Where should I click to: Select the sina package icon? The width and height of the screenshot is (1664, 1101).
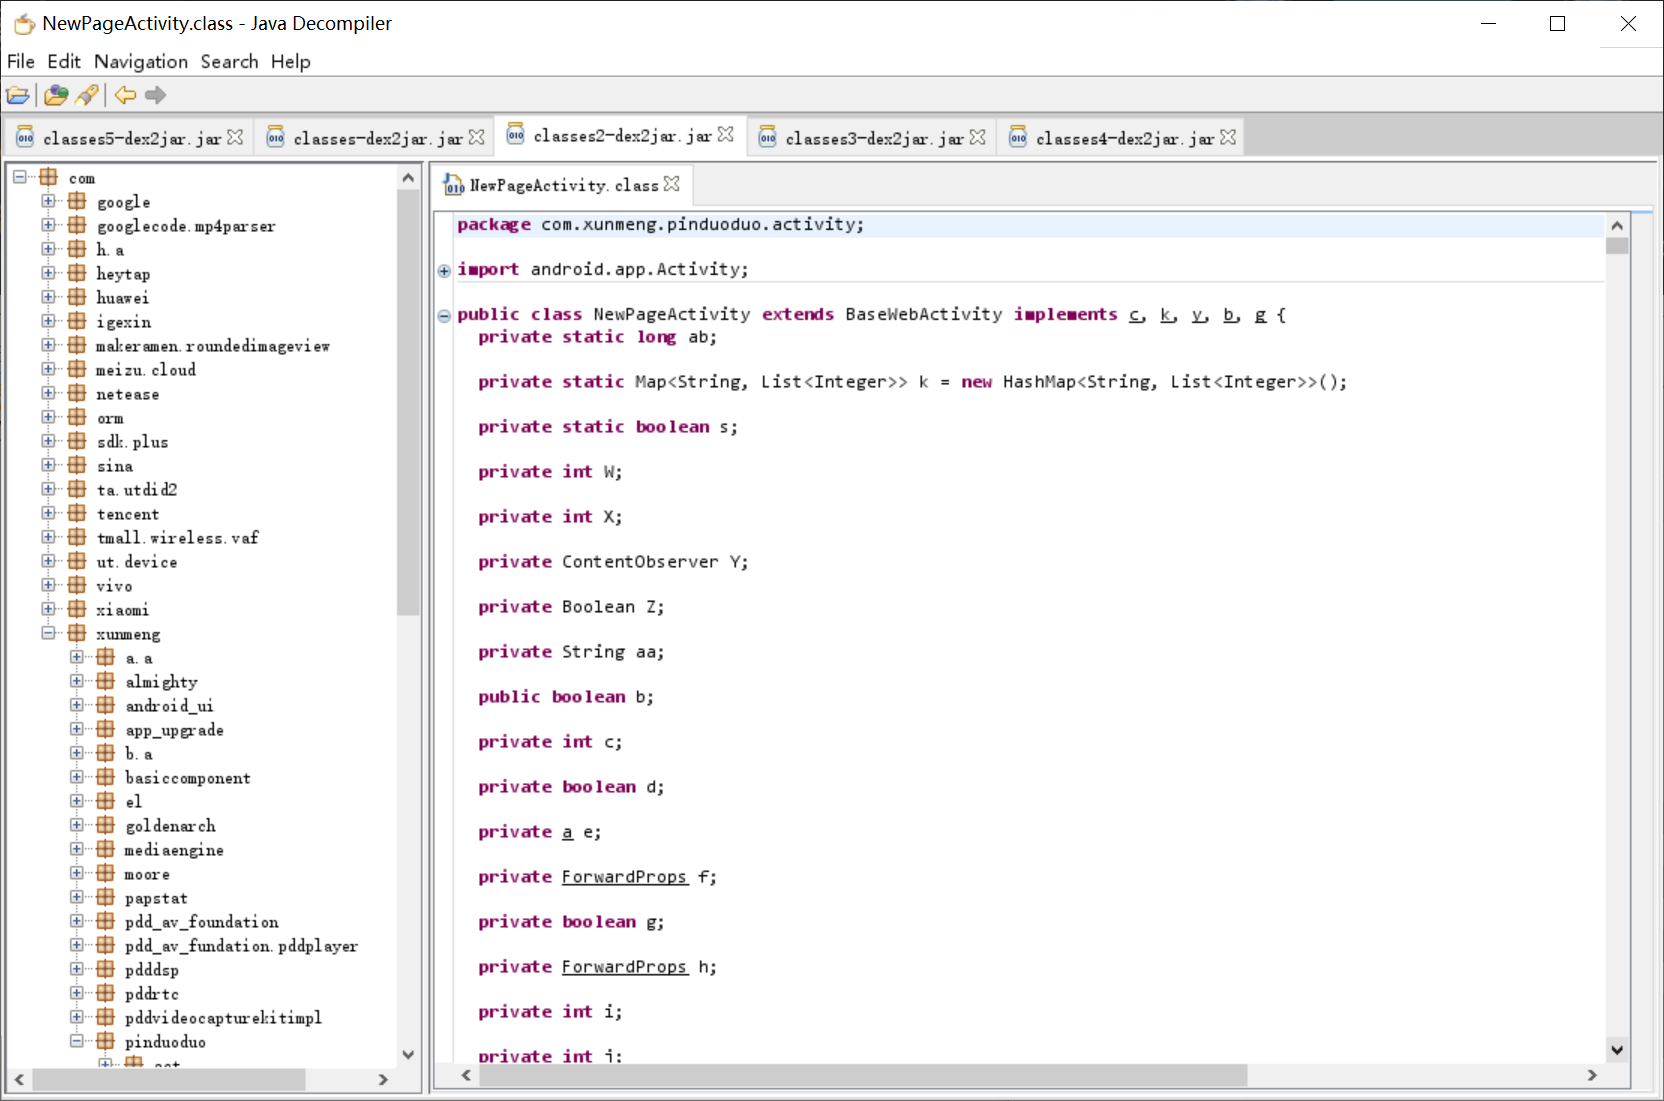tap(77, 465)
